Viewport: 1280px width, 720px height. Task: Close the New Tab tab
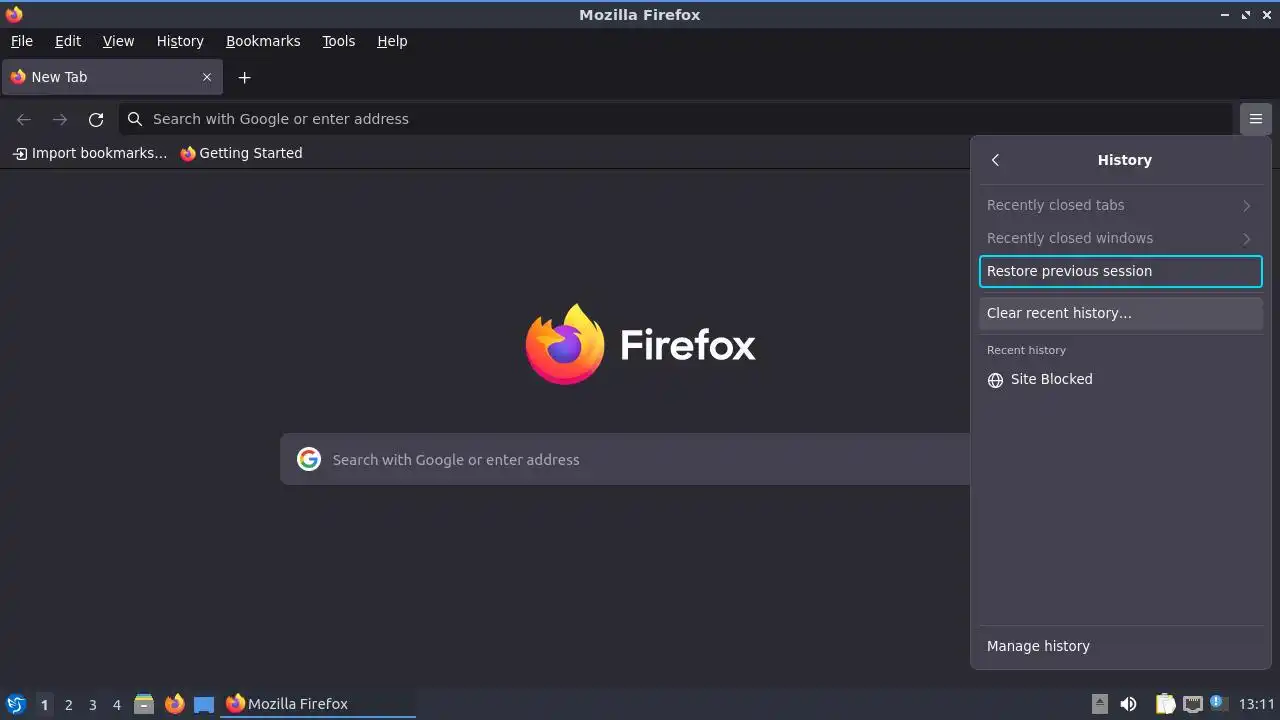click(x=207, y=77)
